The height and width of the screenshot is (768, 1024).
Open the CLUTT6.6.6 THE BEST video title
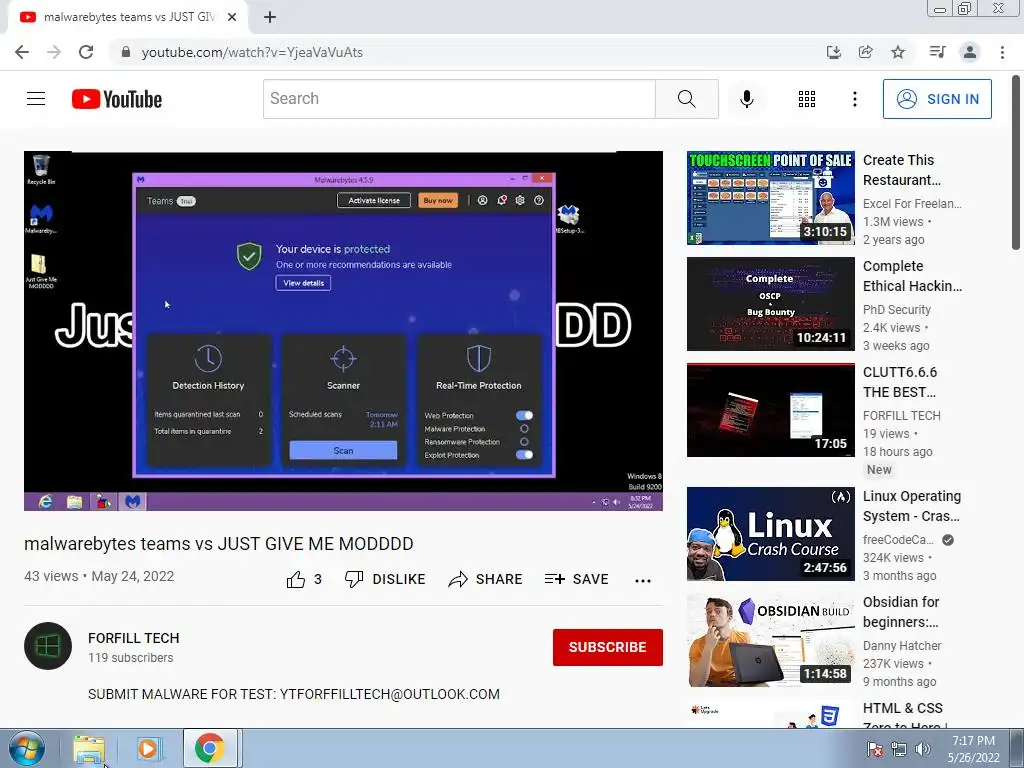900,382
